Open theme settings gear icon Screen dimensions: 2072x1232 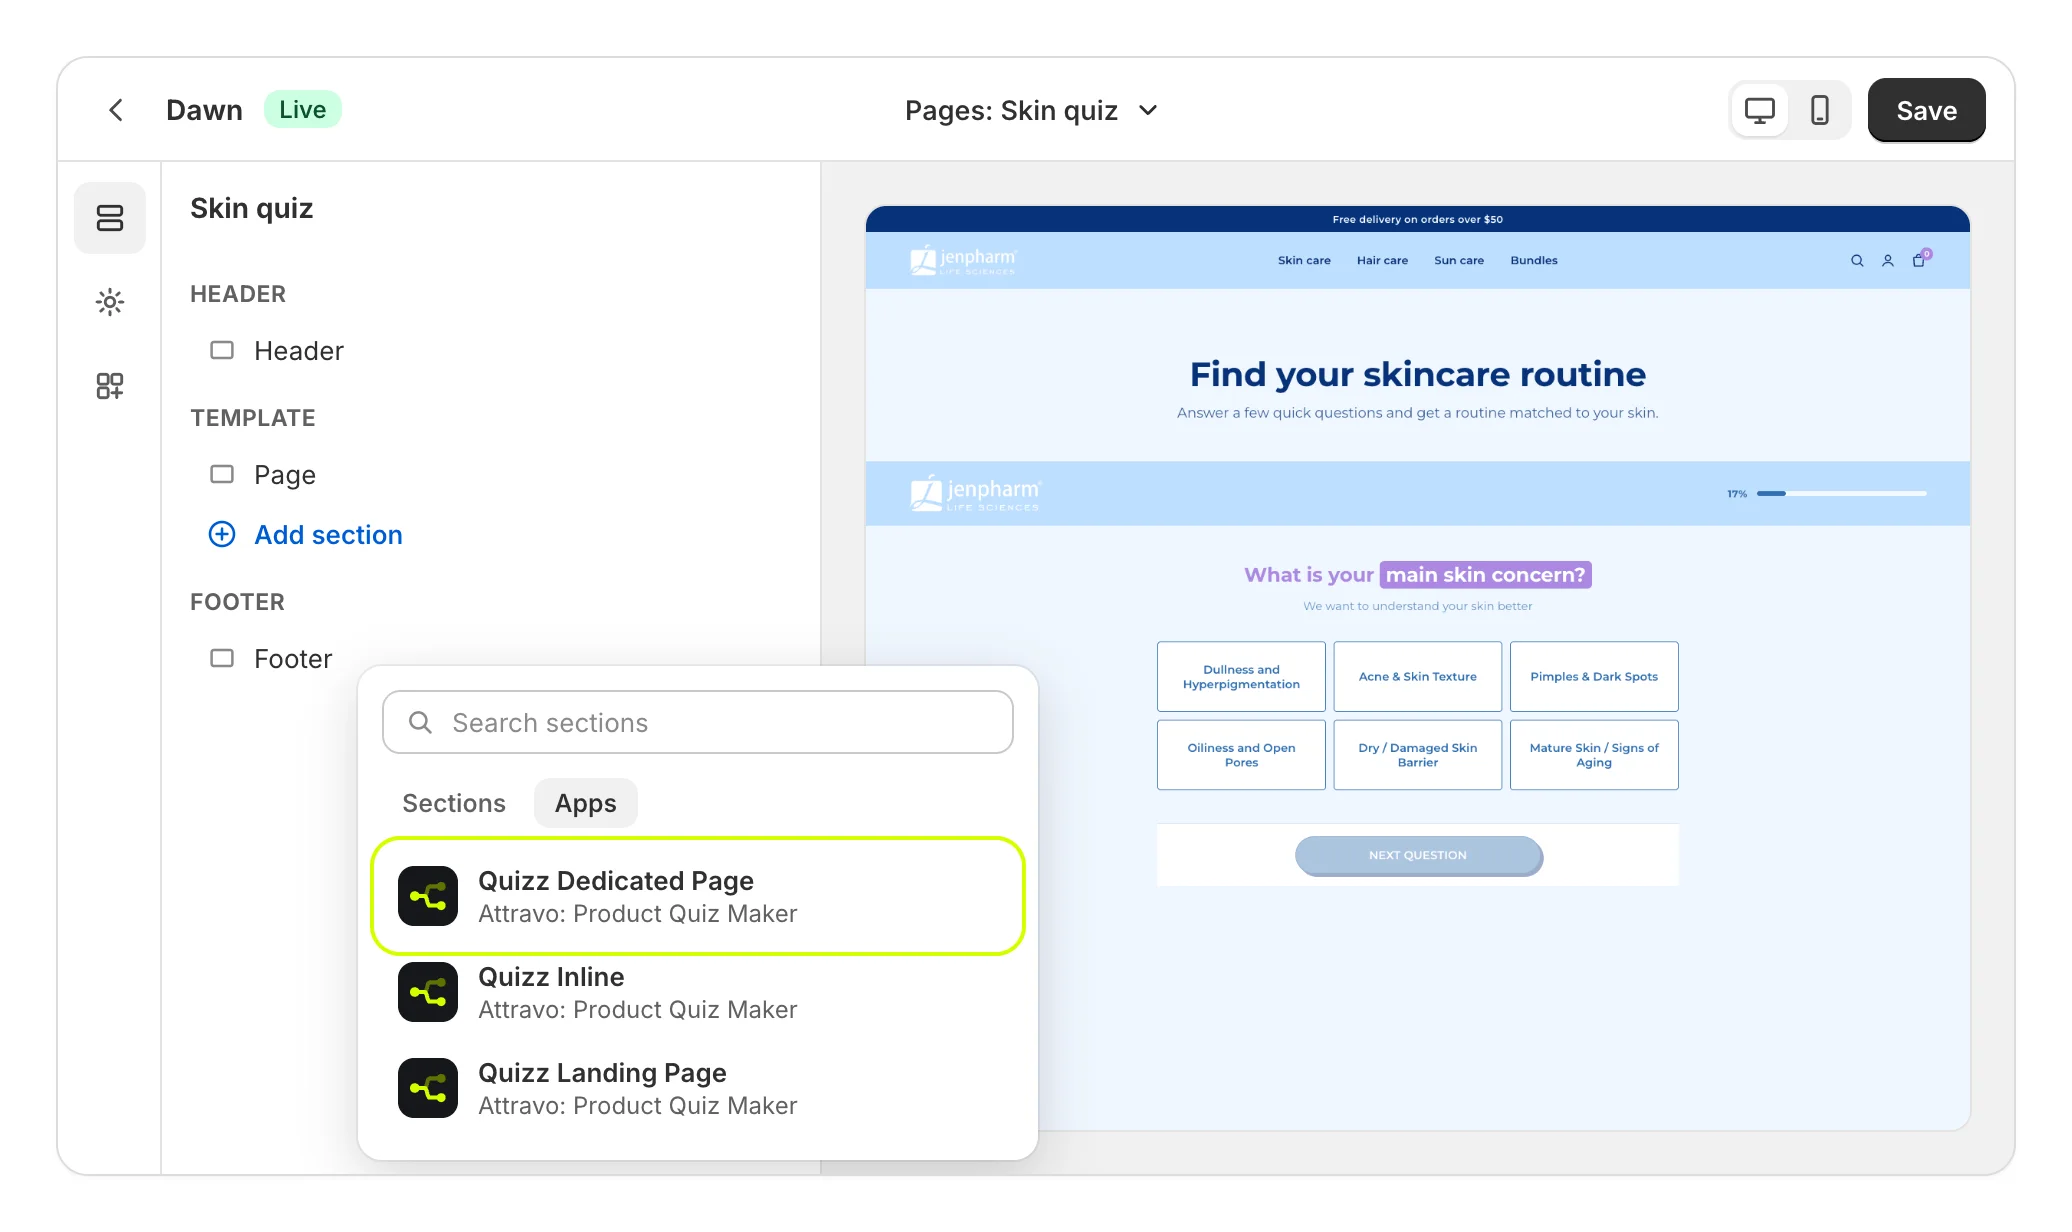[110, 302]
